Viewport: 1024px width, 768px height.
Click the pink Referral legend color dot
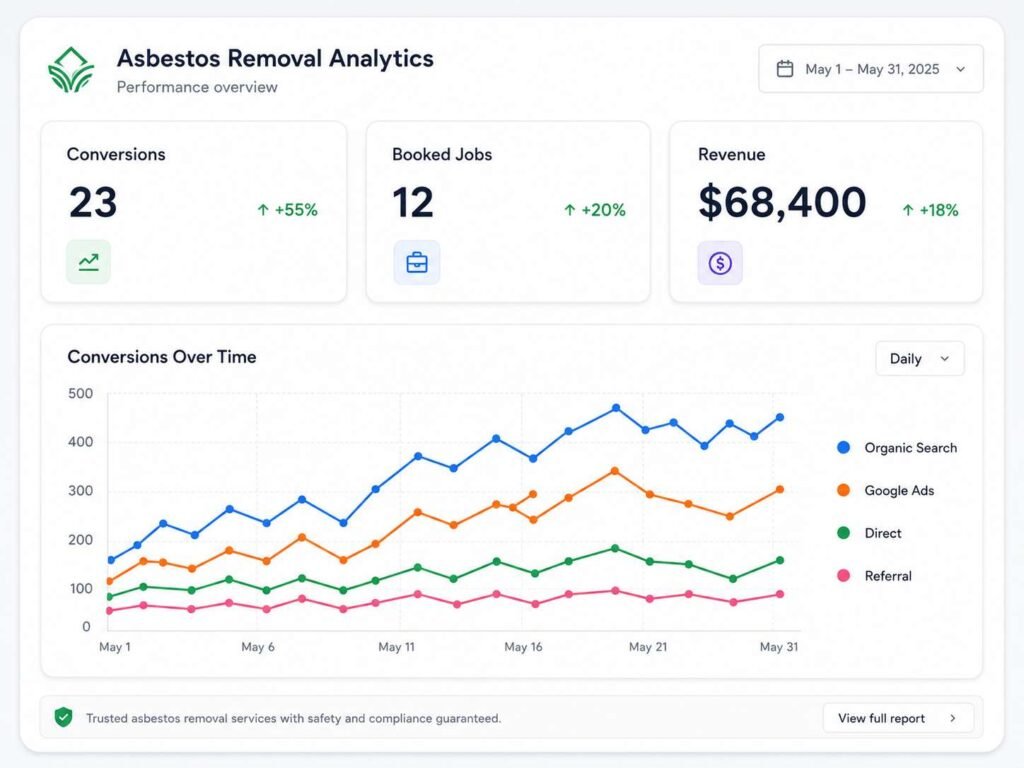pyautogui.click(x=843, y=575)
